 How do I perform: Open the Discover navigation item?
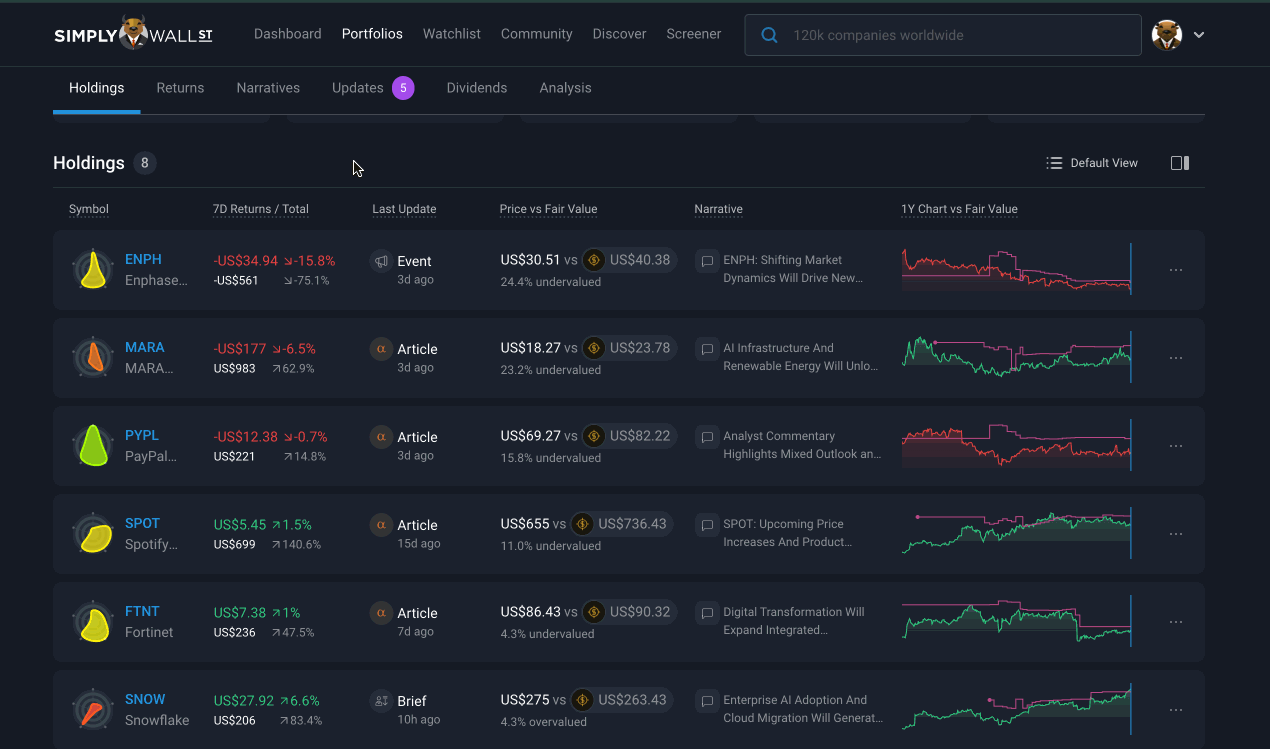point(620,34)
